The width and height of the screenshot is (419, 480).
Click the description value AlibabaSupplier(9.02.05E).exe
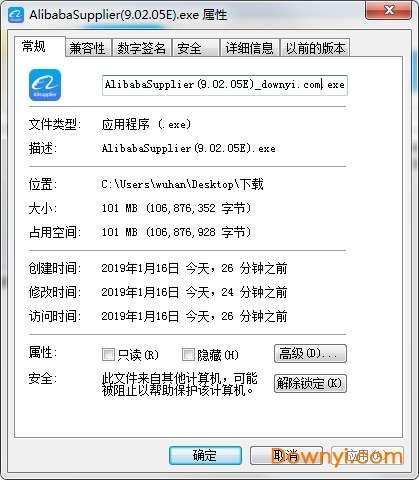click(189, 148)
